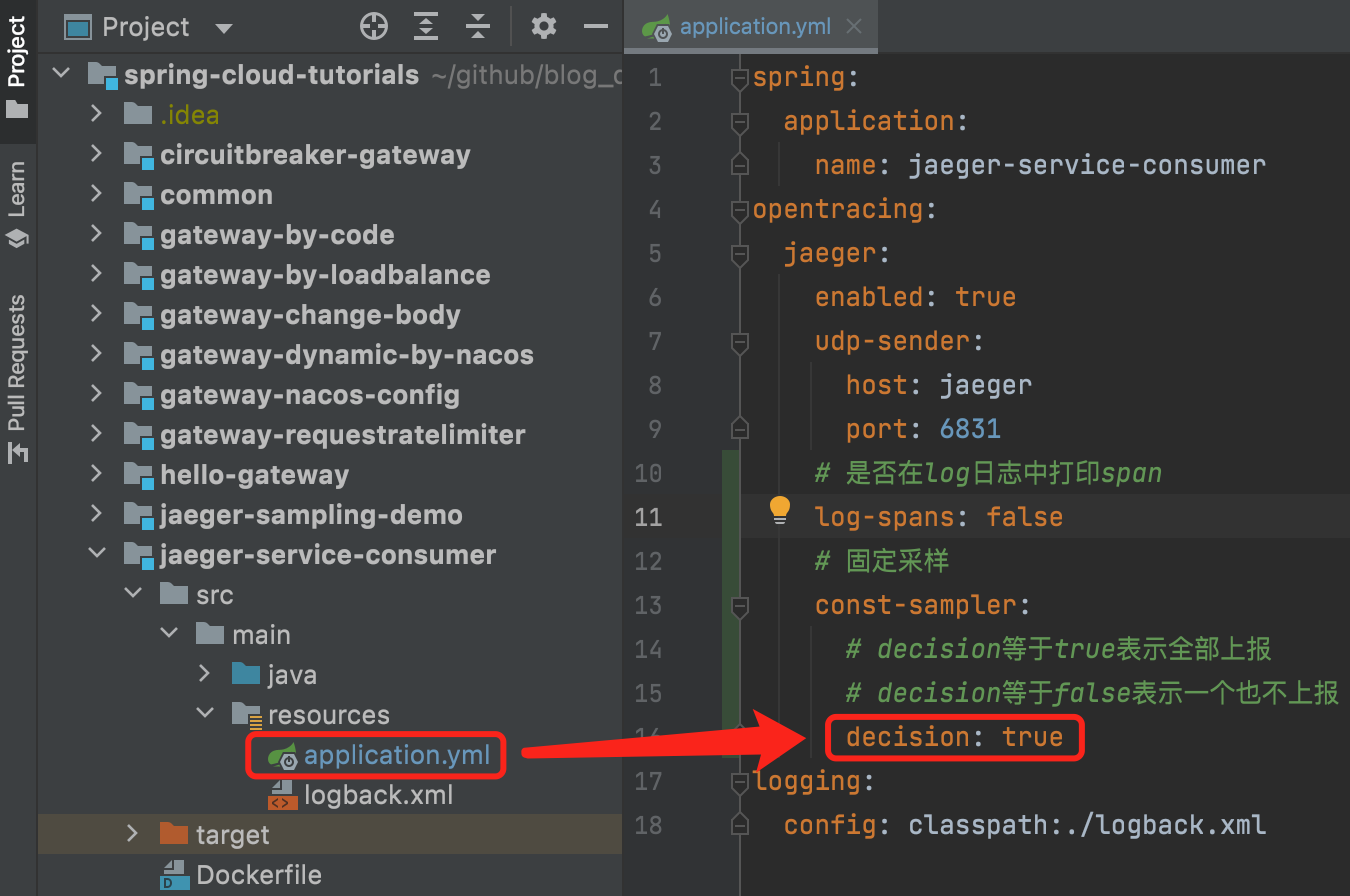Open Project panel settings gear

pos(543,27)
